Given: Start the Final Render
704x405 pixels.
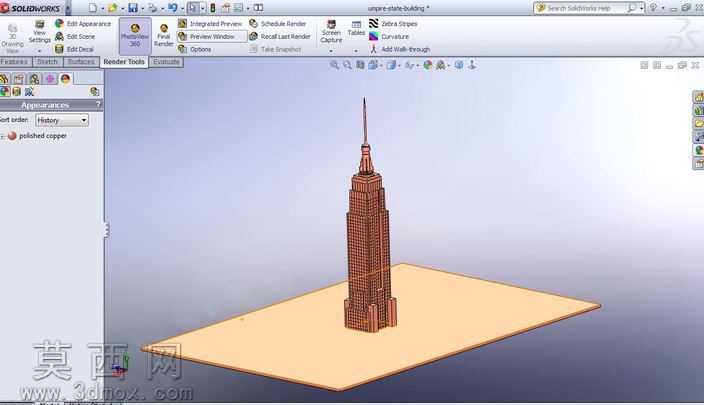Looking at the screenshot, I should pyautogui.click(x=163, y=35).
